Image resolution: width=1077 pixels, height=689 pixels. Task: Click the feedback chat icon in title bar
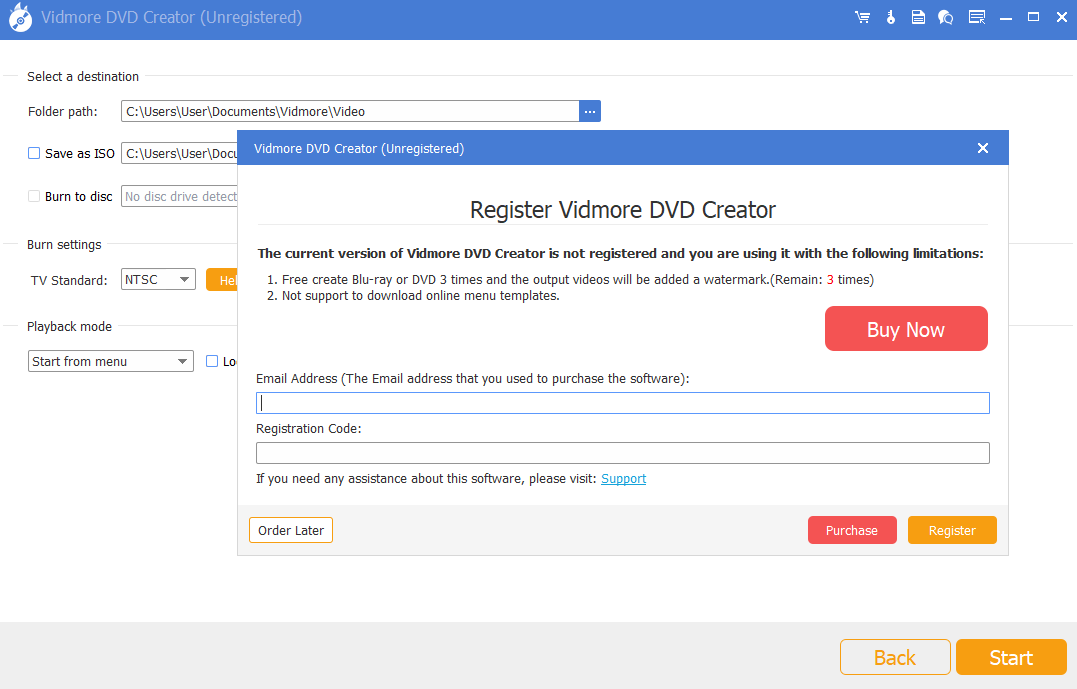(945, 17)
